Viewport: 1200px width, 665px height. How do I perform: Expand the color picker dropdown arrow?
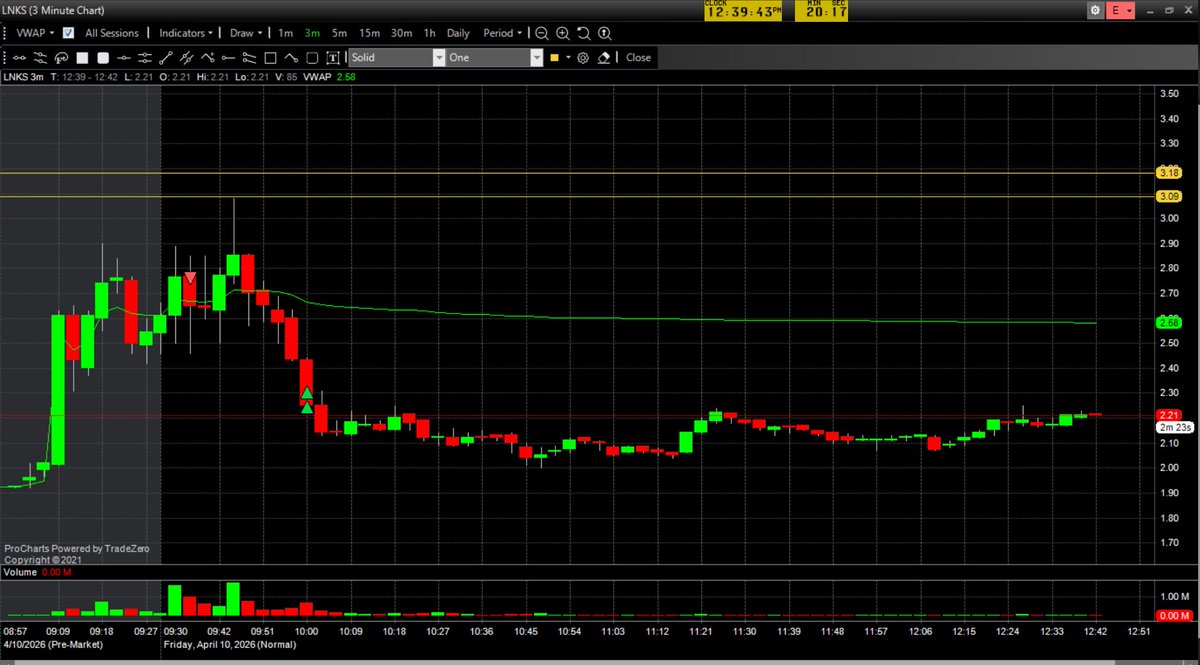coord(568,58)
